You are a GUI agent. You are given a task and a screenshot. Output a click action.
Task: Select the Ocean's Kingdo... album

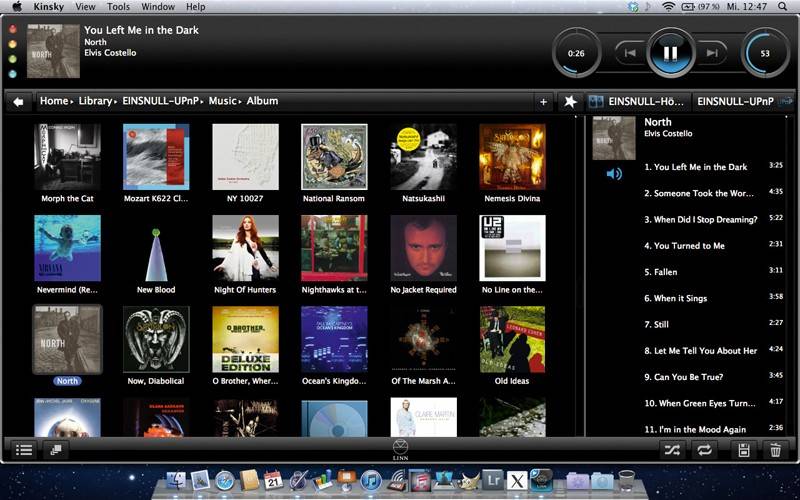coord(334,339)
